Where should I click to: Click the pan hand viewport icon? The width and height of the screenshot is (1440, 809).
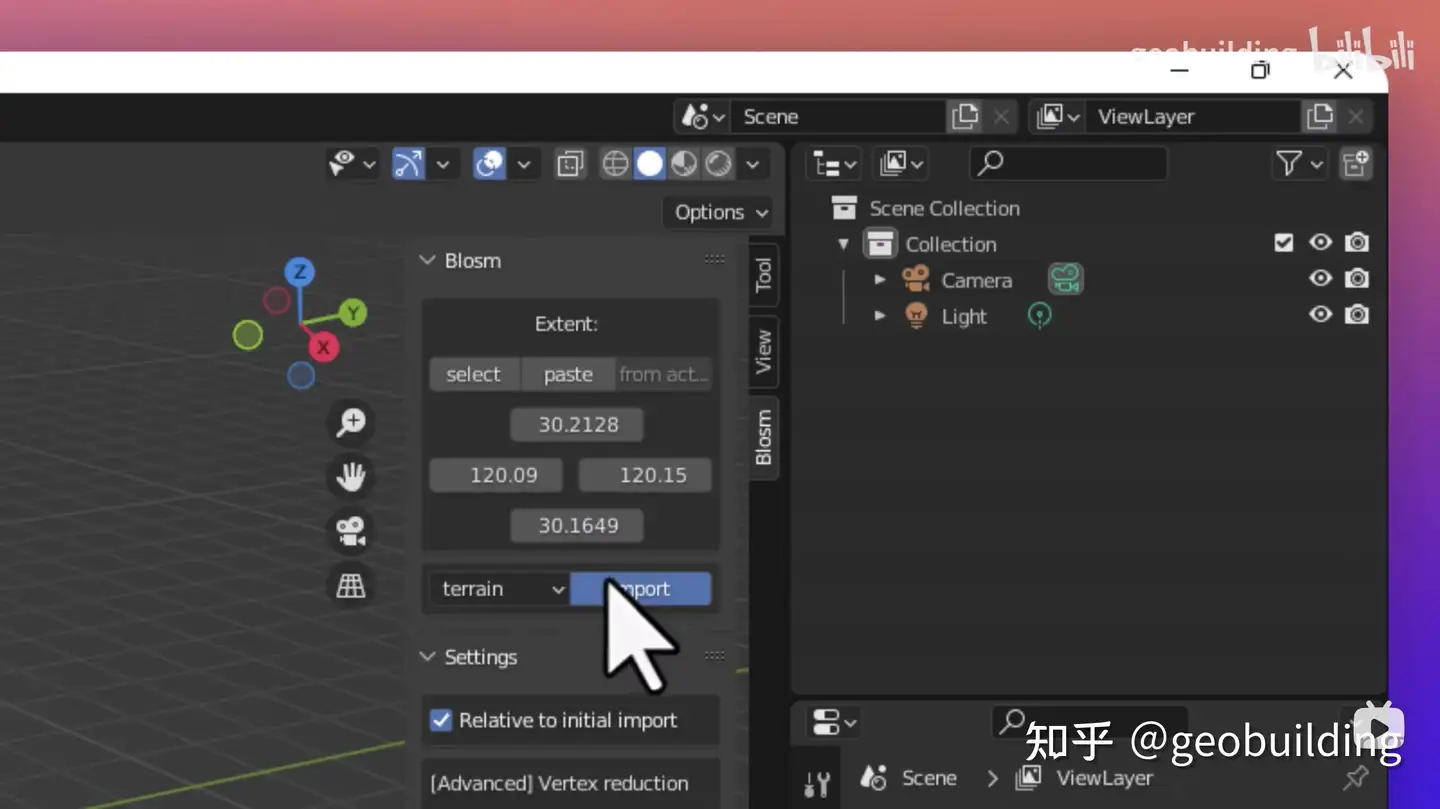click(x=350, y=476)
